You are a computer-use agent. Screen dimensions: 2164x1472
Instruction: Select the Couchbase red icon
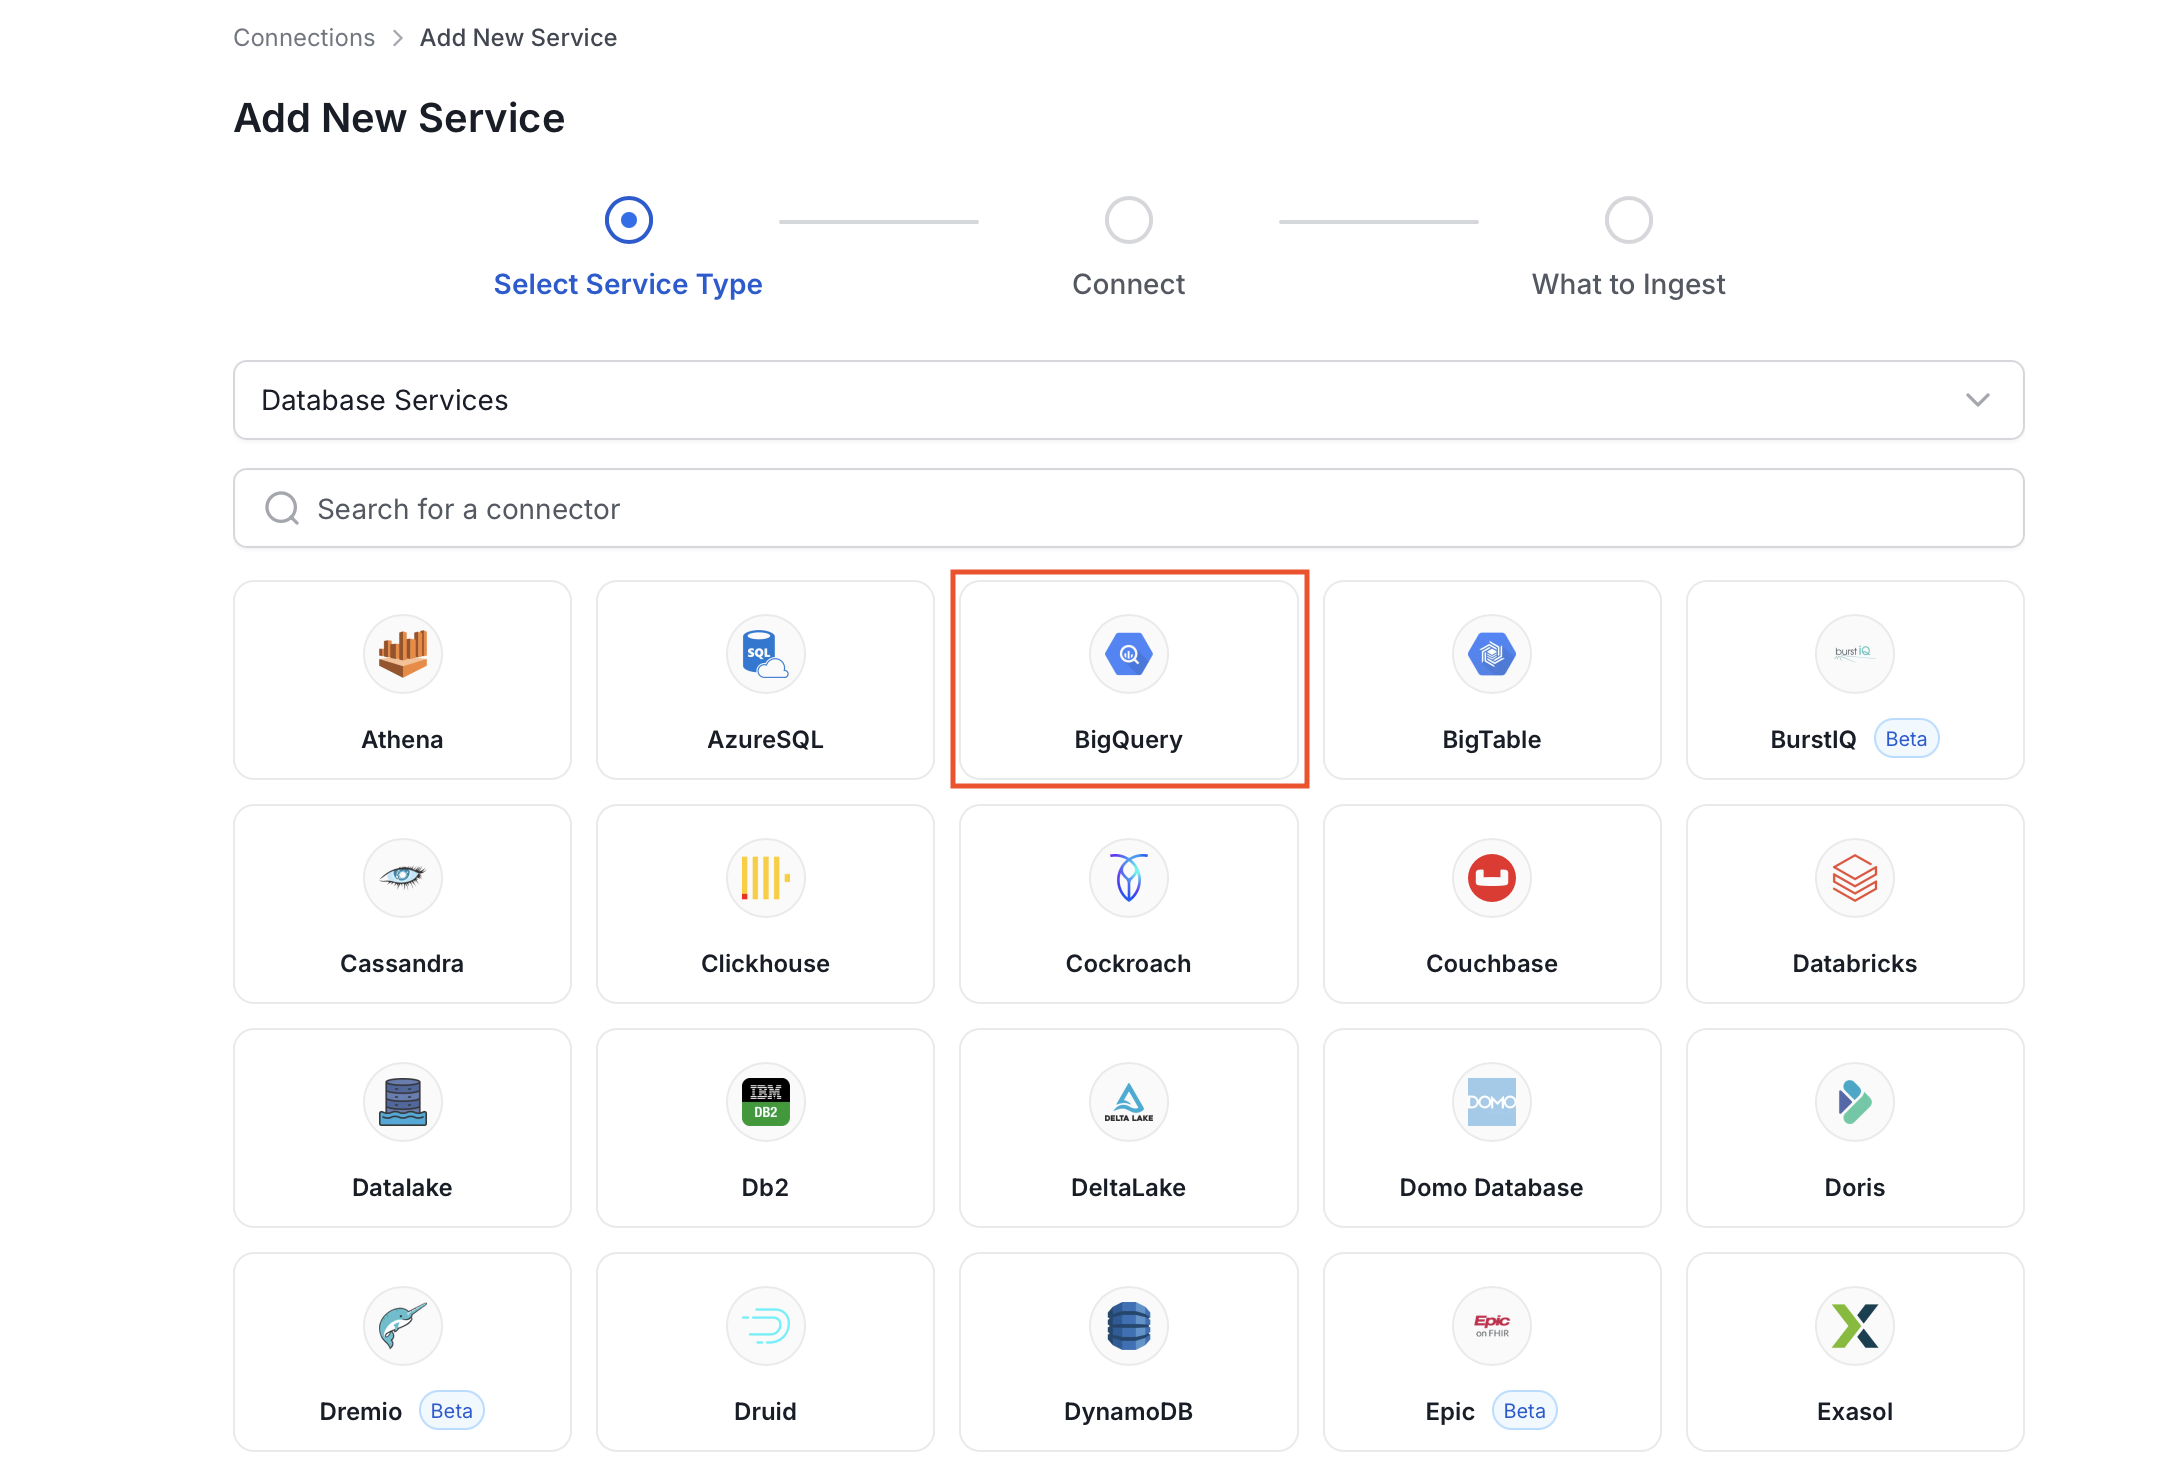(1492, 878)
